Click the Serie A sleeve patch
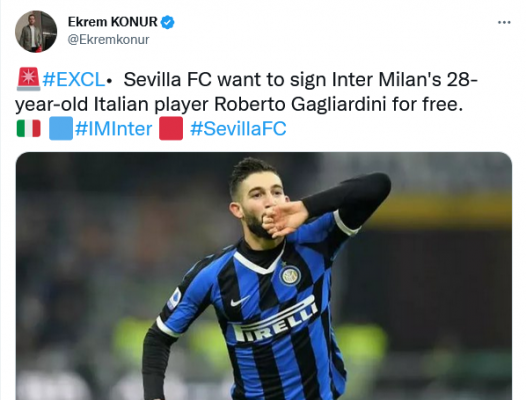 pos(174,299)
